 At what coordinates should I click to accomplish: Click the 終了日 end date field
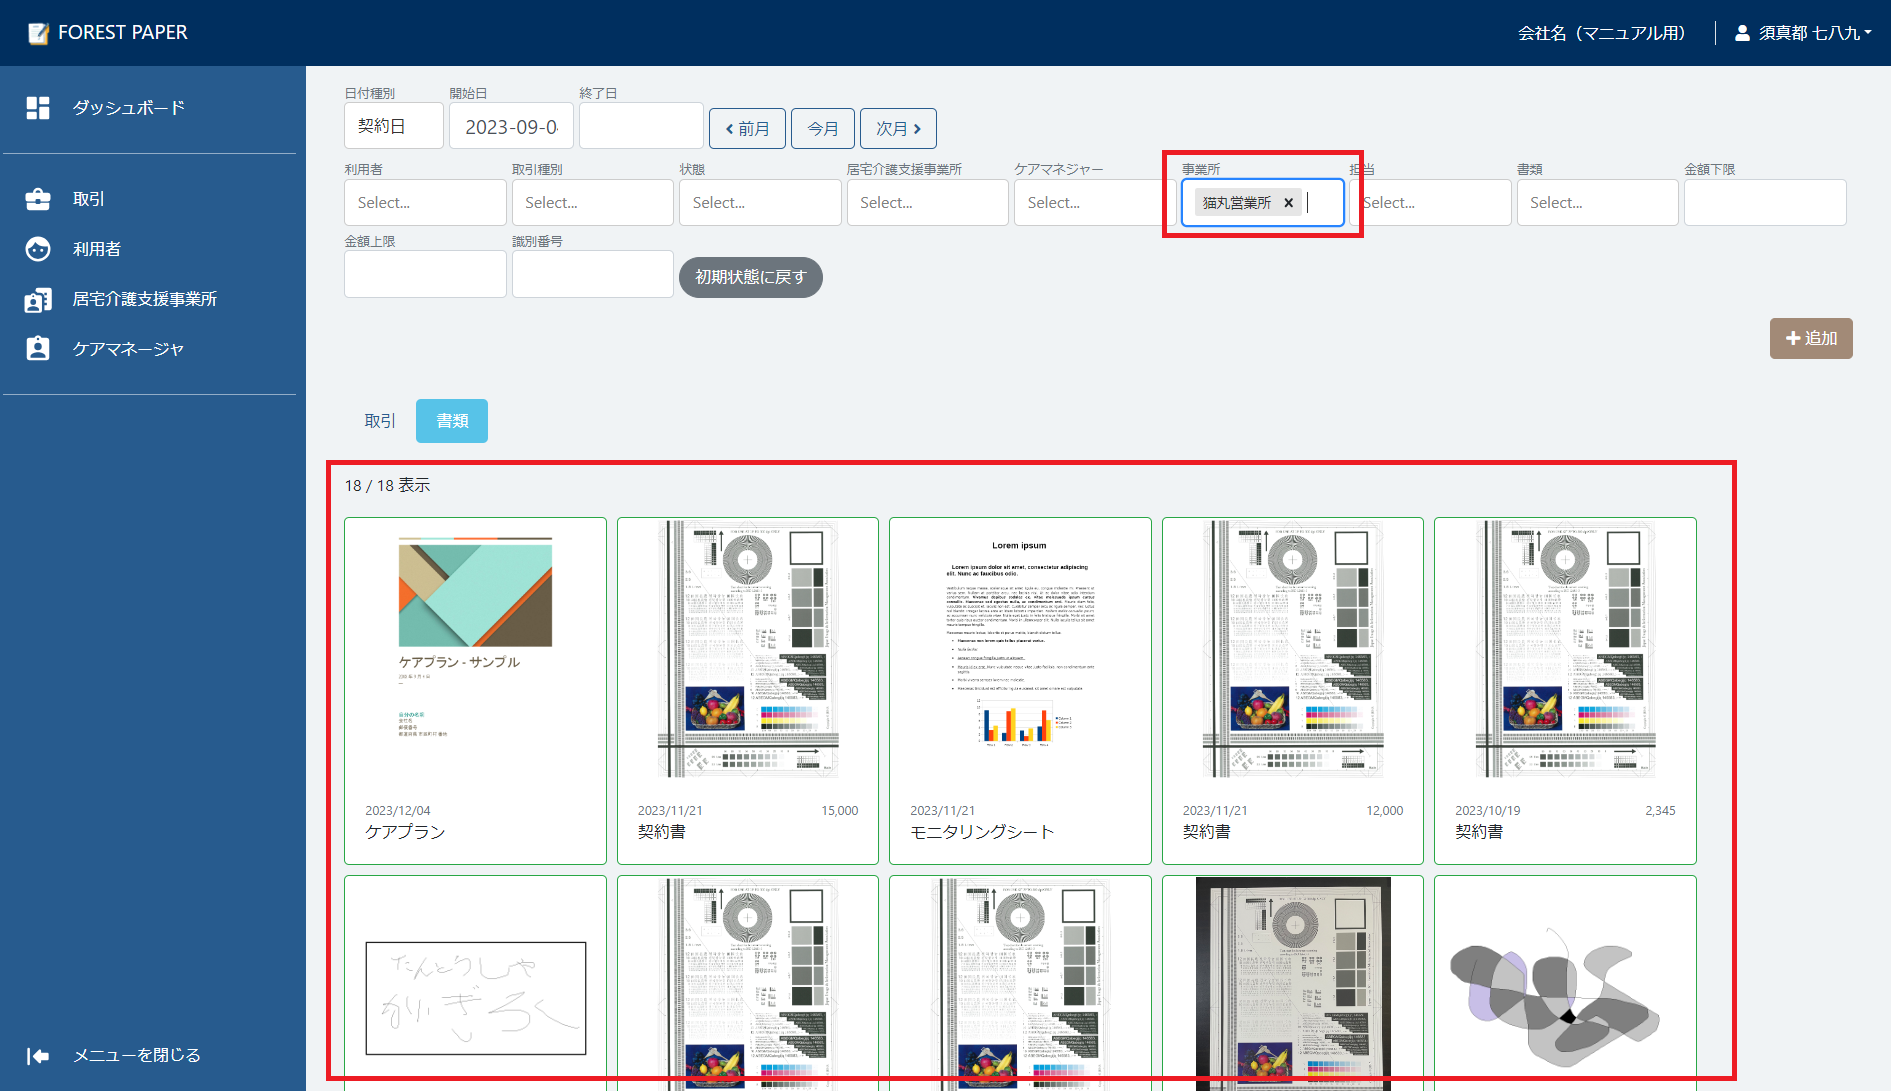(x=640, y=127)
